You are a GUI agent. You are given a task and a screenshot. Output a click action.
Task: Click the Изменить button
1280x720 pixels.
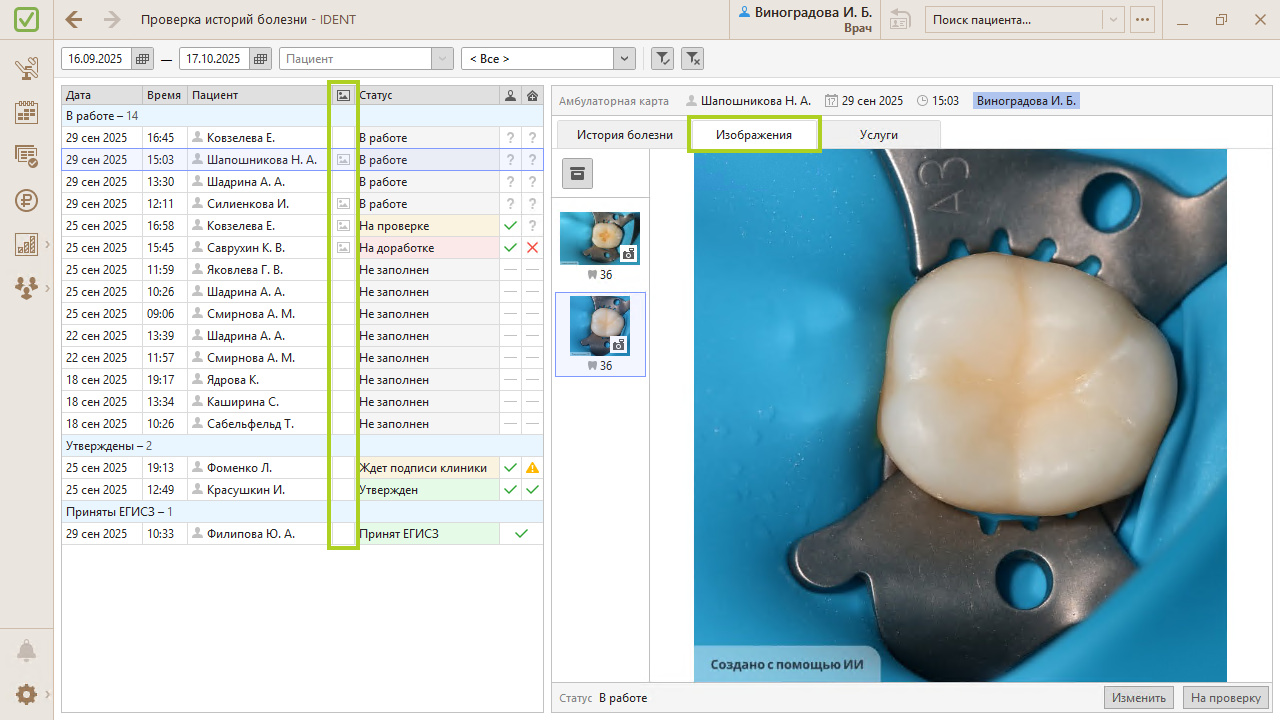pos(1138,698)
